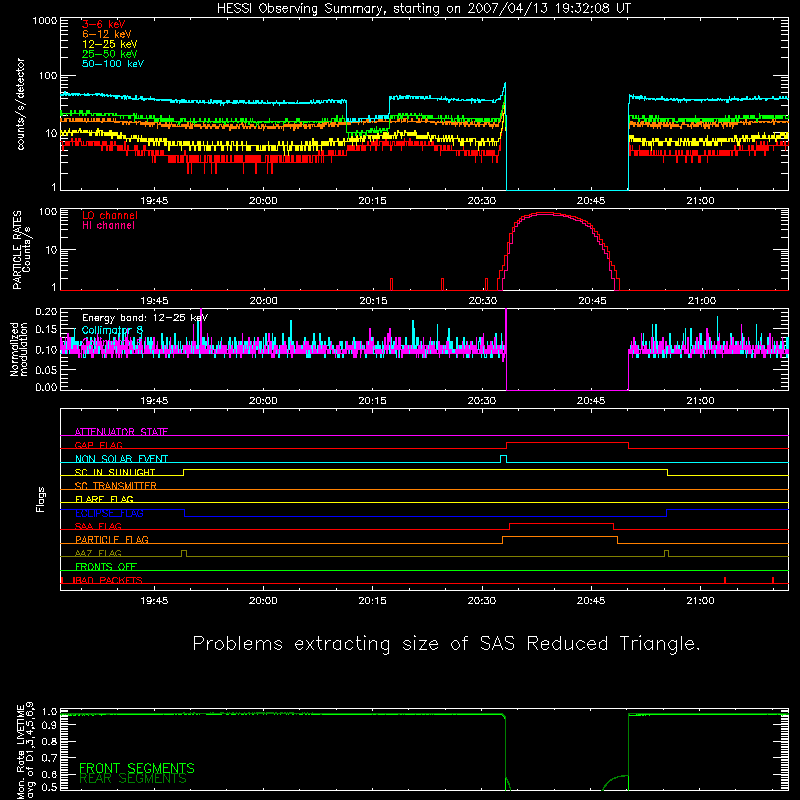Click the first AAZ_FLAG pulse near 19:49

point(184,553)
